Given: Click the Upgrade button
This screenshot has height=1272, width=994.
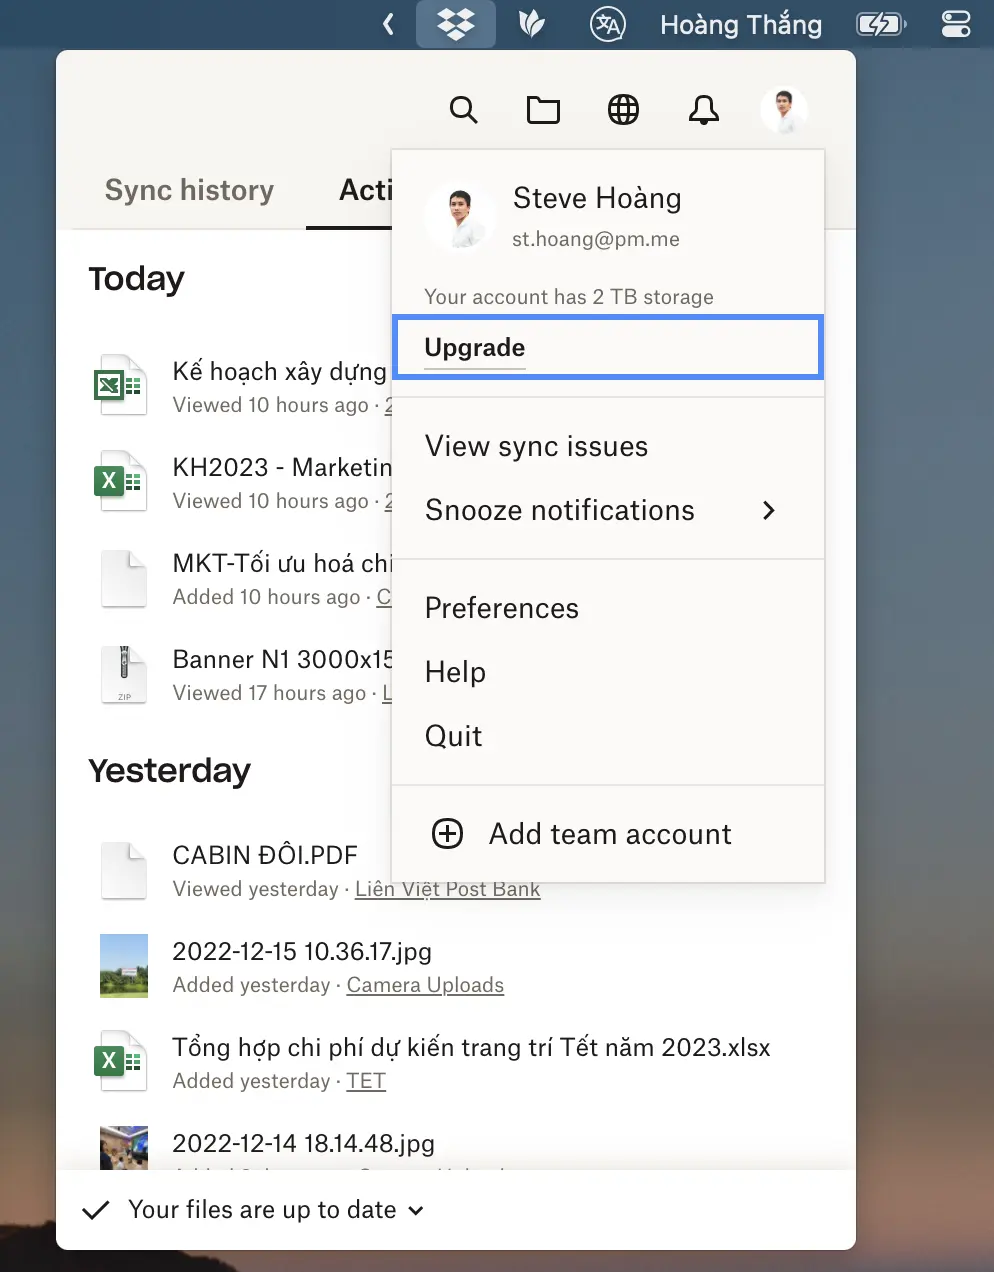Looking at the screenshot, I should pos(475,347).
